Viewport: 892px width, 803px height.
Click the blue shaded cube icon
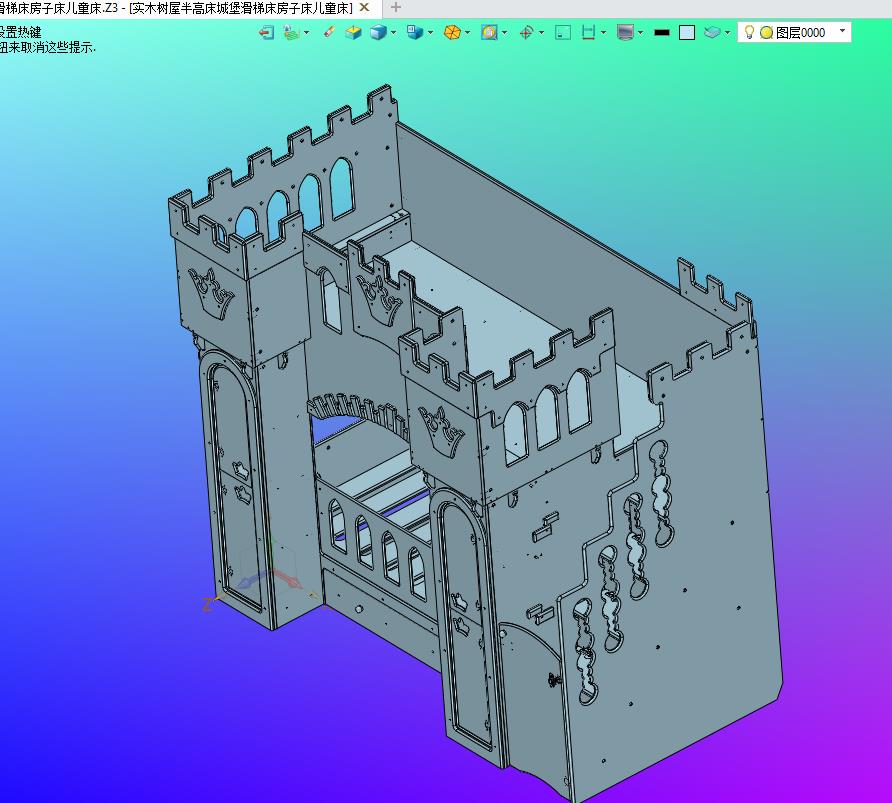pos(378,32)
